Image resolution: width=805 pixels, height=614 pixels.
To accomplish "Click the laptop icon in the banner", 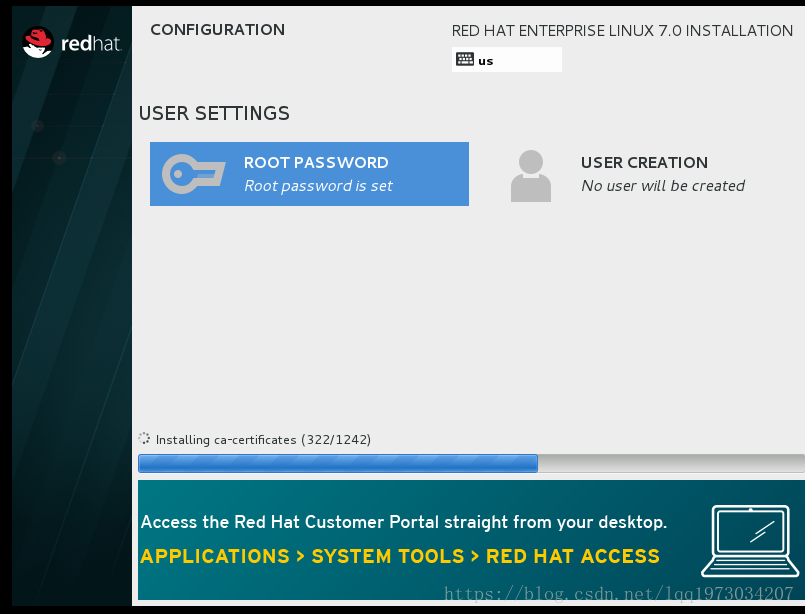I will (x=750, y=541).
